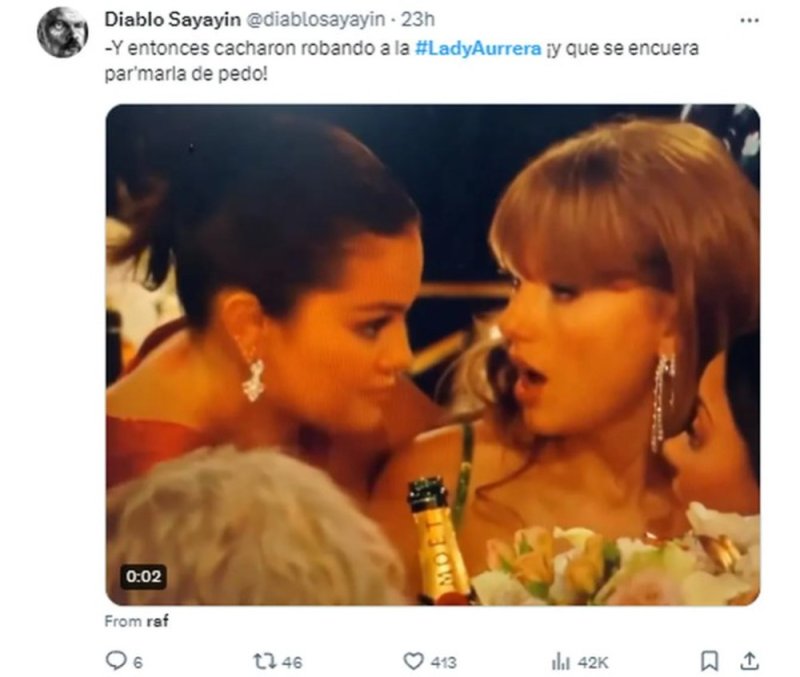Click the 0:02 video duration badge
Viewport: 800px width, 677px height.
point(143,577)
